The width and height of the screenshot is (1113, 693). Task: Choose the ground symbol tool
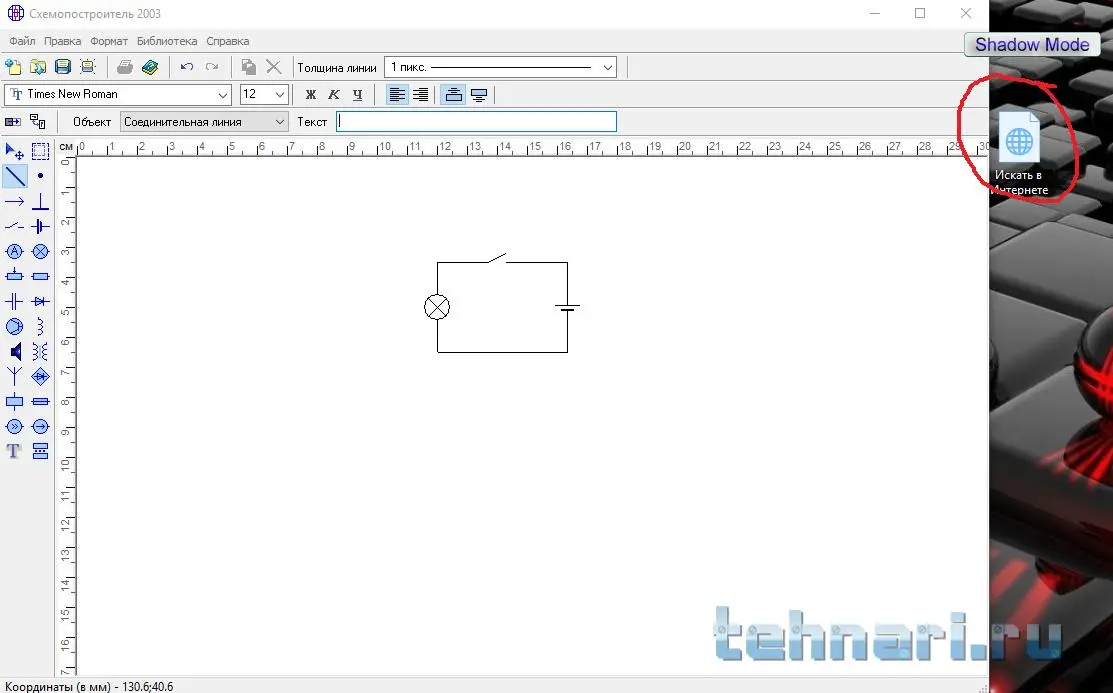pos(40,202)
